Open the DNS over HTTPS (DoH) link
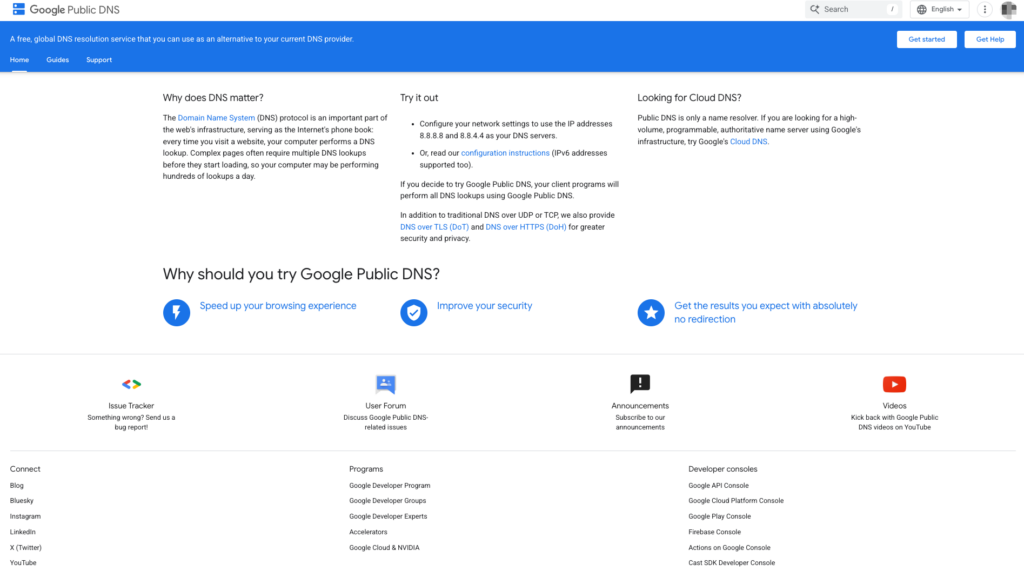1024x571 pixels. pyautogui.click(x=526, y=227)
